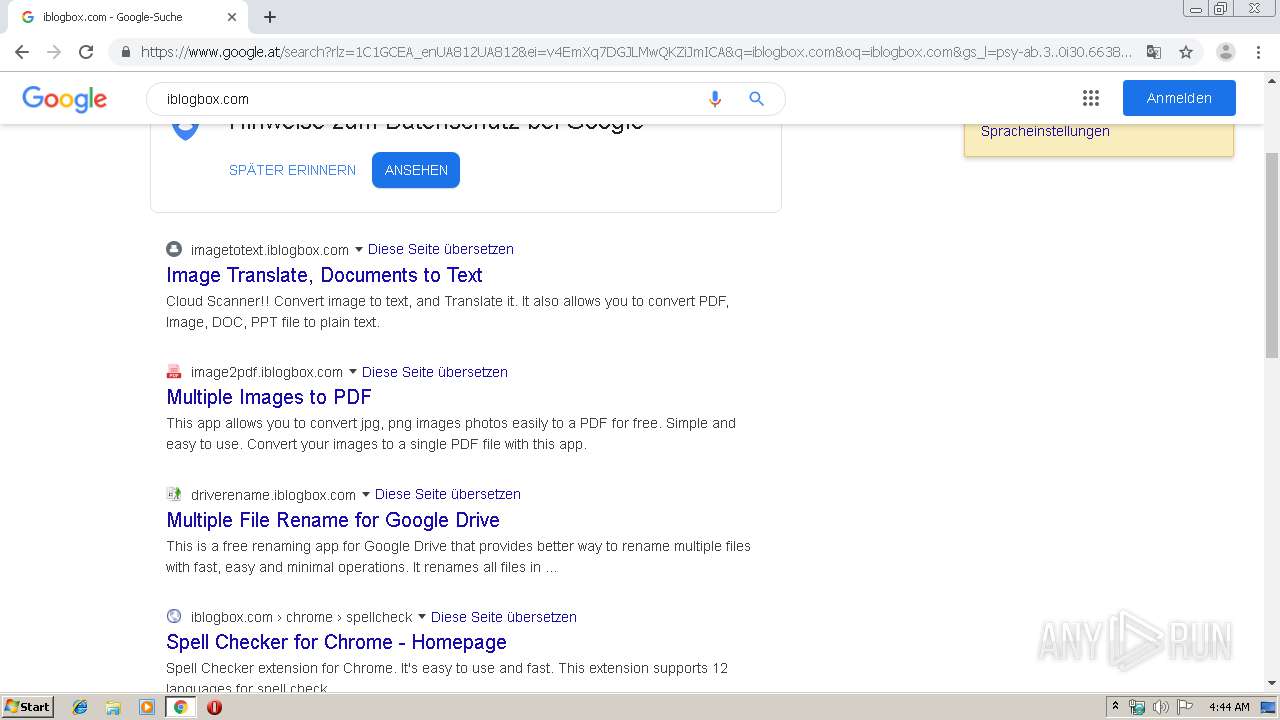Open Multiple Images to PDF result
This screenshot has height=720, width=1280.
tap(269, 397)
